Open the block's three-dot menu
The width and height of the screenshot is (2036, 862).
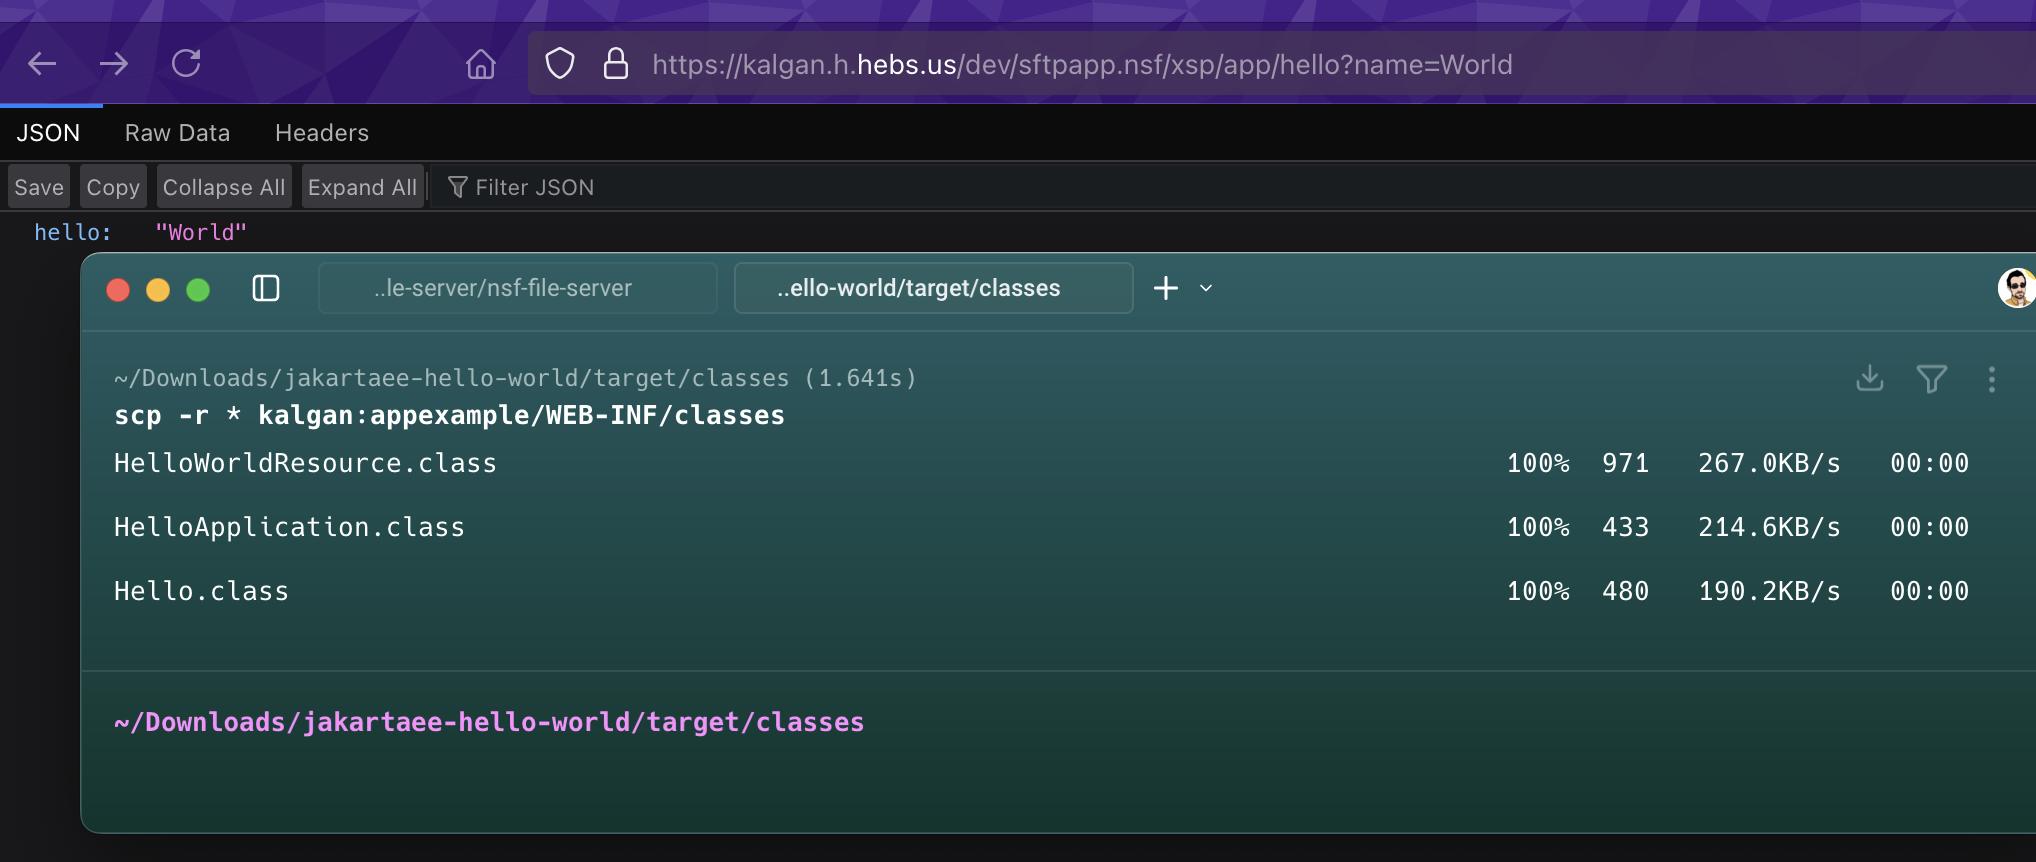(x=1991, y=379)
